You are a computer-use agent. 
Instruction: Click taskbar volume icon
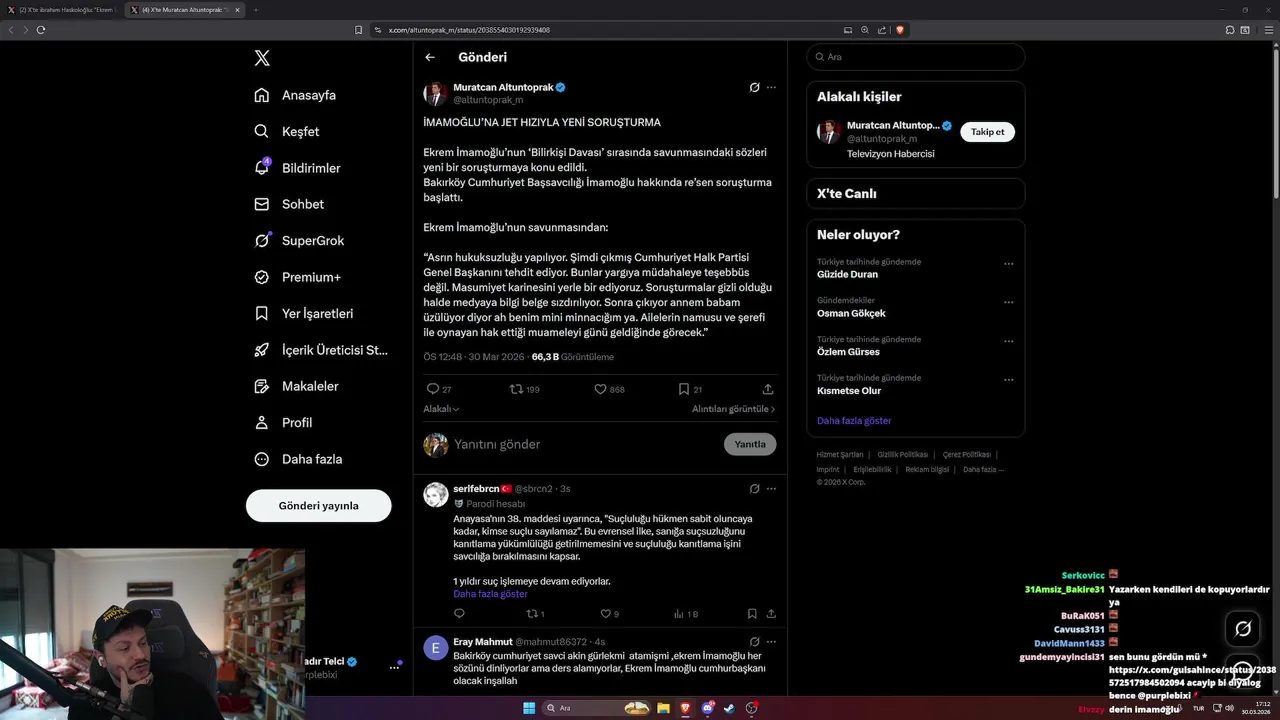[x=1230, y=708]
